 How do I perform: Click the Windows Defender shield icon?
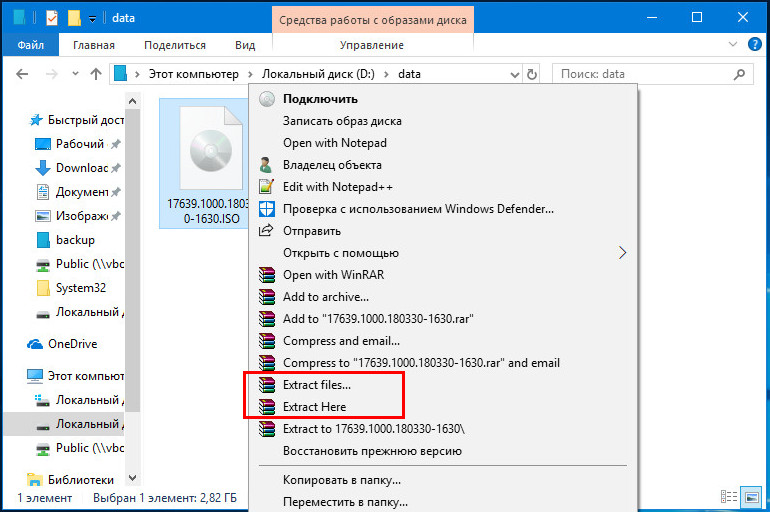pos(267,209)
